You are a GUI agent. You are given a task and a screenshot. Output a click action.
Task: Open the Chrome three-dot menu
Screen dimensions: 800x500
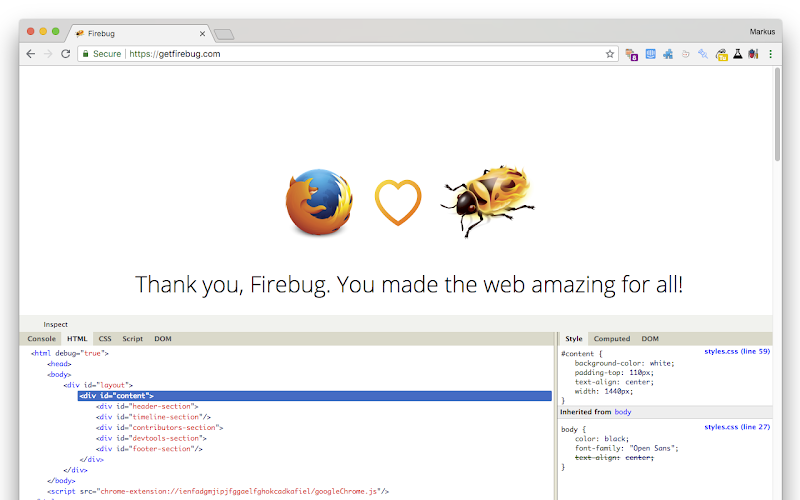(x=770, y=54)
